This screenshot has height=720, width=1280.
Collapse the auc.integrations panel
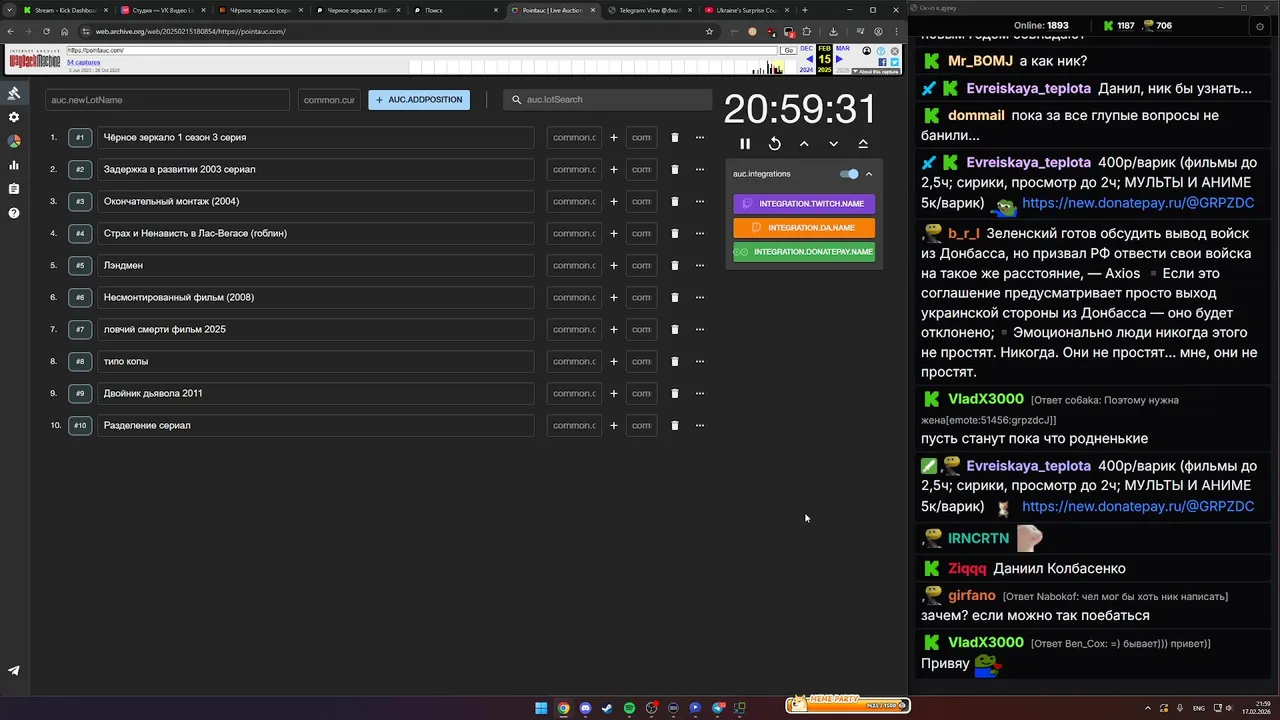click(x=869, y=174)
